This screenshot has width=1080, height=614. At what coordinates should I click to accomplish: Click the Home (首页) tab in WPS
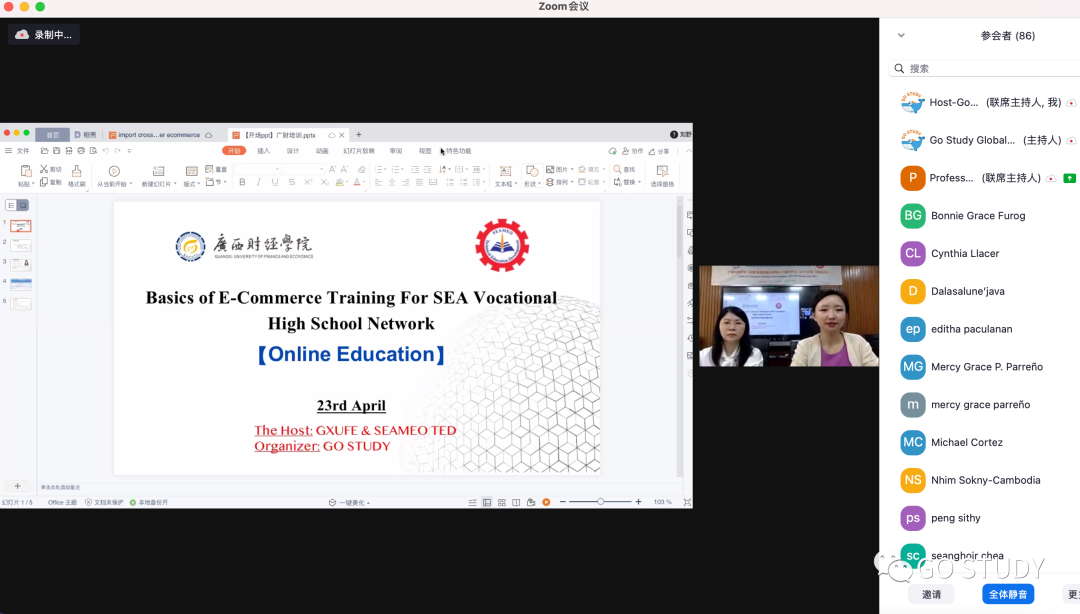pyautogui.click(x=52, y=135)
